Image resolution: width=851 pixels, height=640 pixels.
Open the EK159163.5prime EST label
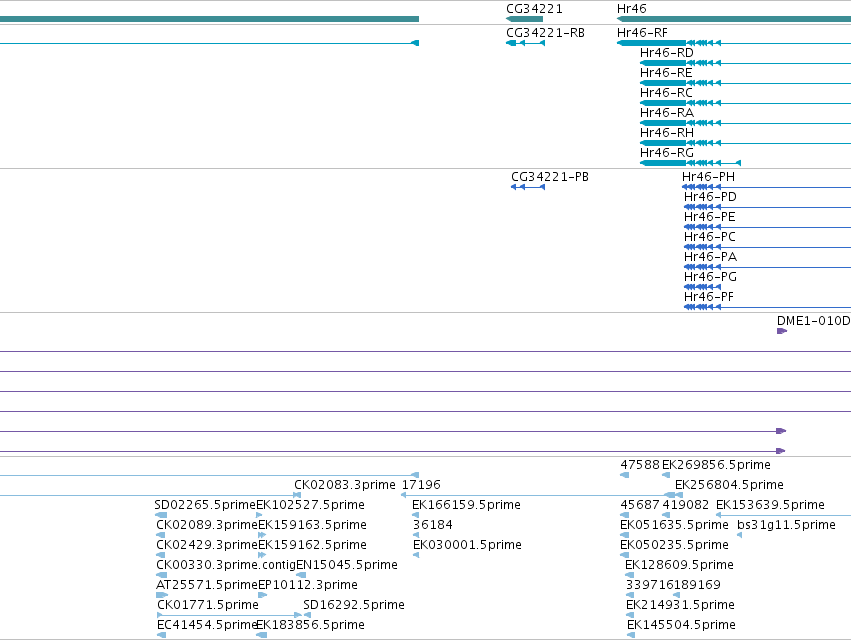pos(313,525)
